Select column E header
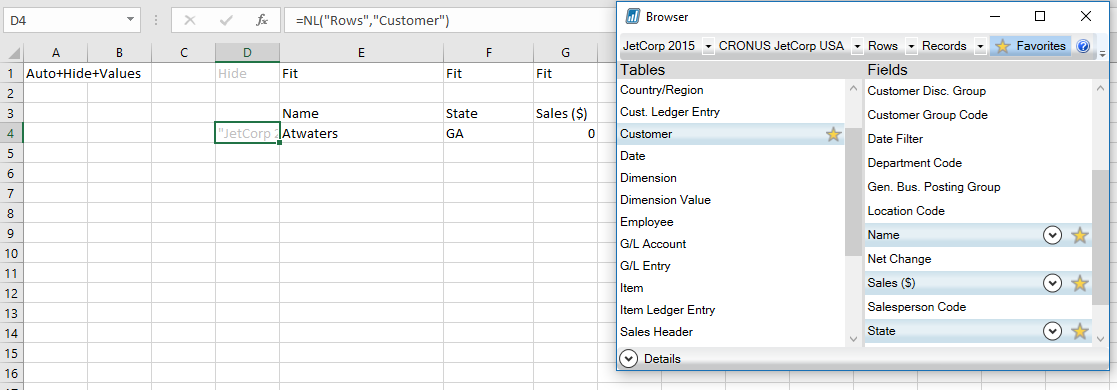The image size is (1117, 390). point(361,52)
